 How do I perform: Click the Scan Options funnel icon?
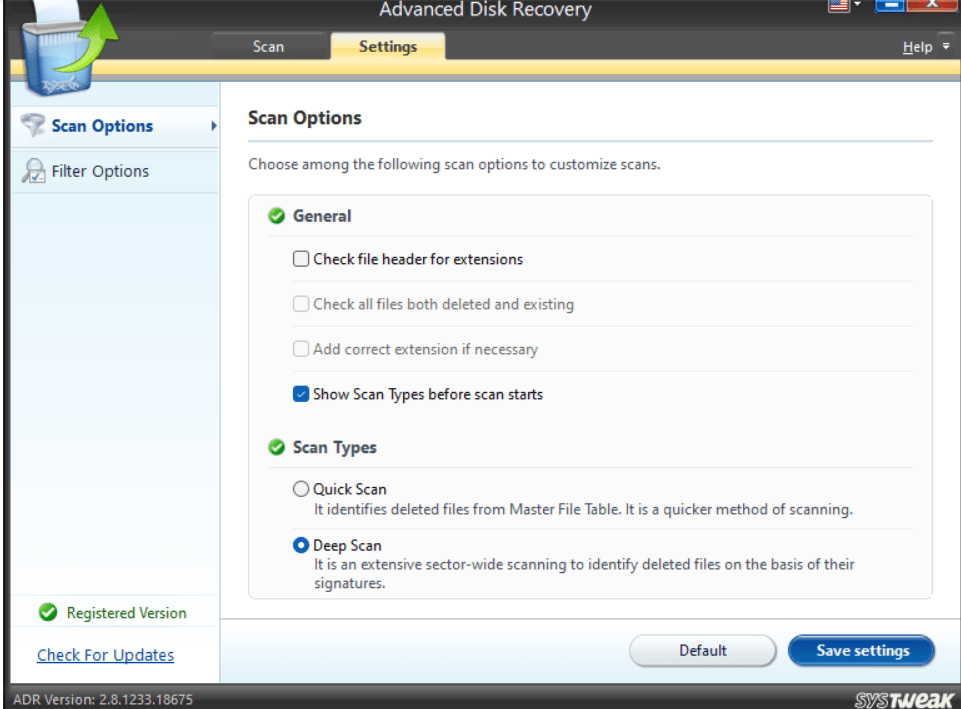tap(33, 126)
